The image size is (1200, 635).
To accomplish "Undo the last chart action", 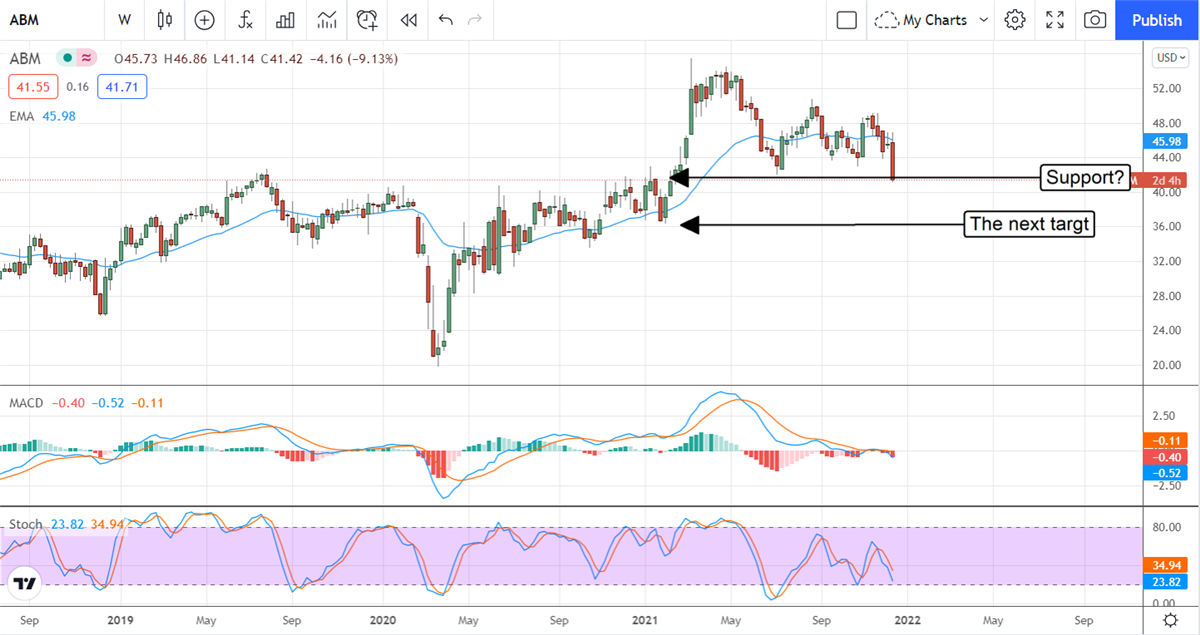I will coord(446,19).
